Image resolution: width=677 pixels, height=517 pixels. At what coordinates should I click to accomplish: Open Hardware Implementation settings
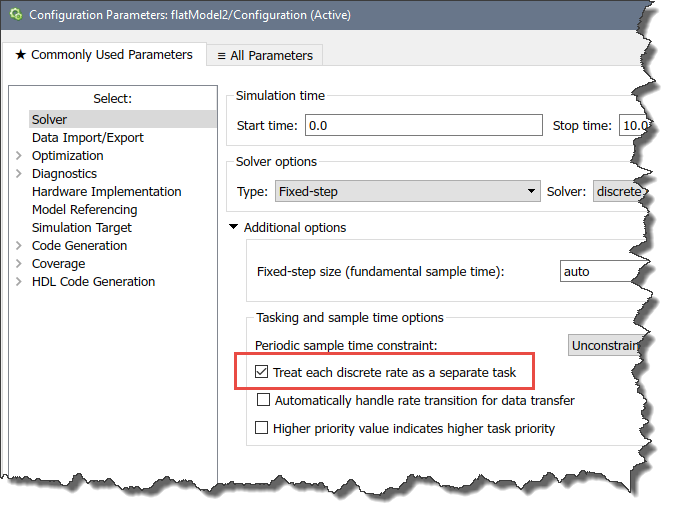point(106,192)
